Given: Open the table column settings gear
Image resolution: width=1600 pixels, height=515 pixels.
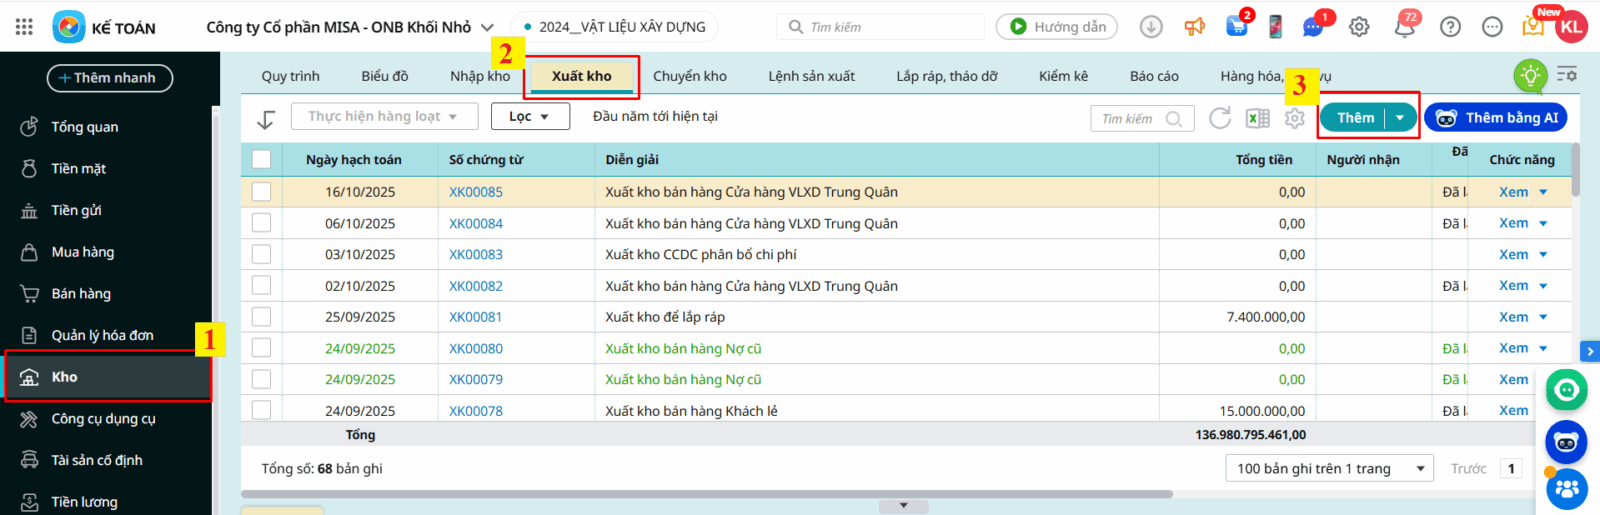Looking at the screenshot, I should (x=1295, y=118).
